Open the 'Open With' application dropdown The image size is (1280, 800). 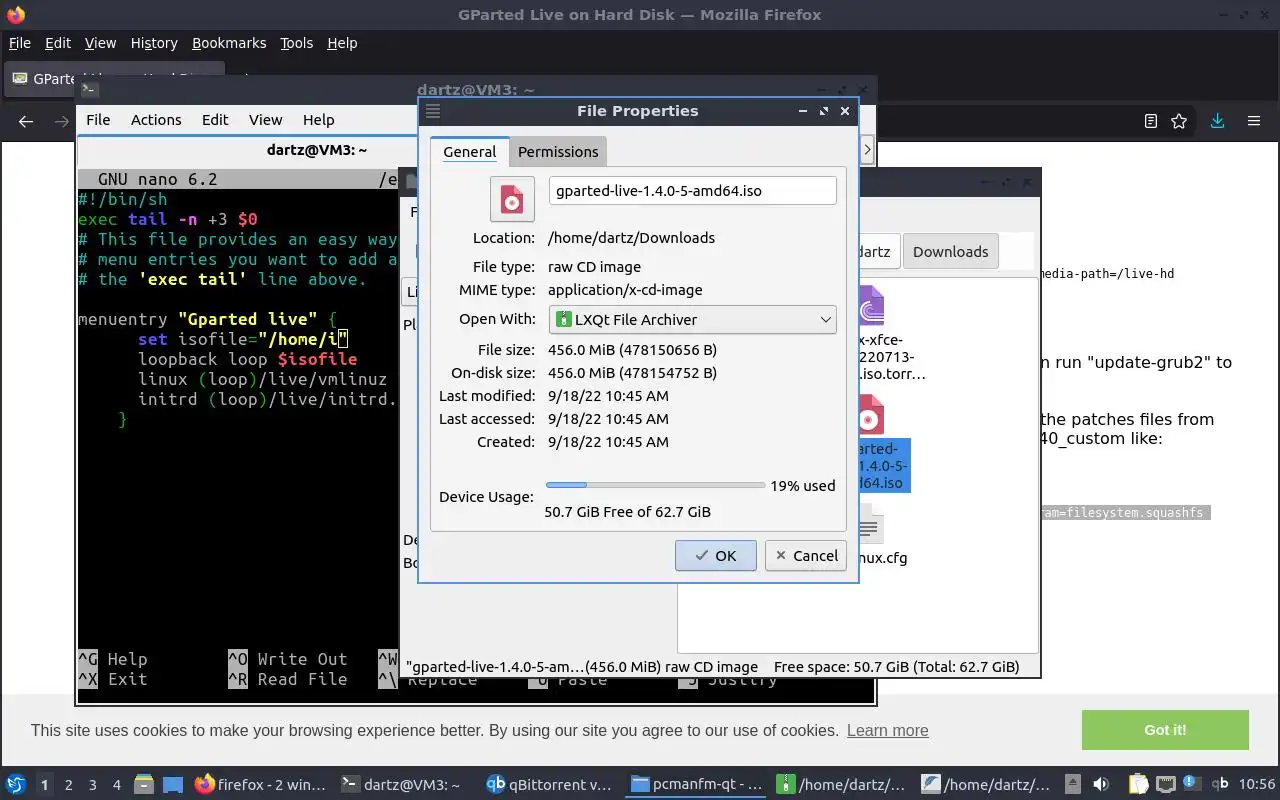click(692, 320)
